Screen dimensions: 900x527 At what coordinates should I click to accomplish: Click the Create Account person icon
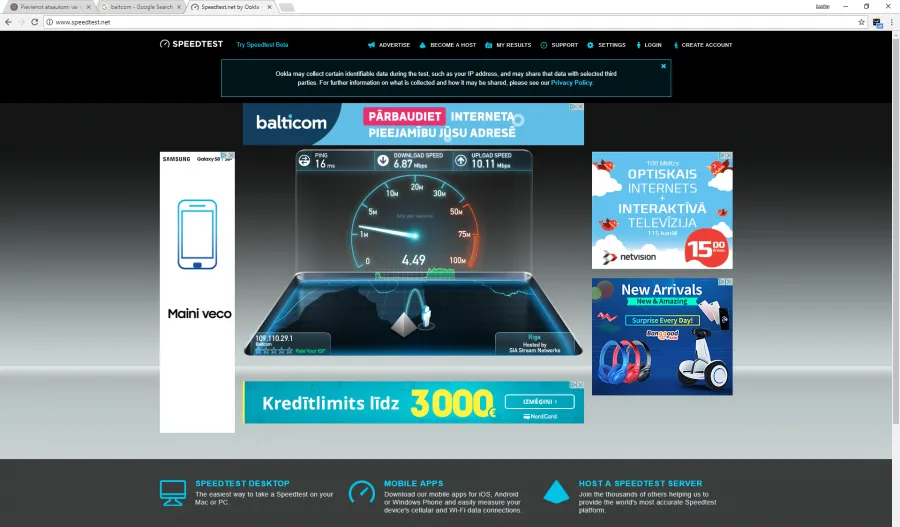[x=676, y=45]
